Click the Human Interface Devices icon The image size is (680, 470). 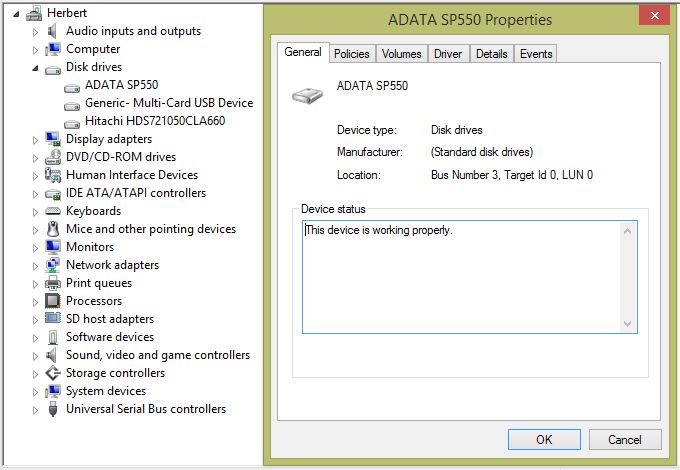click(x=53, y=175)
